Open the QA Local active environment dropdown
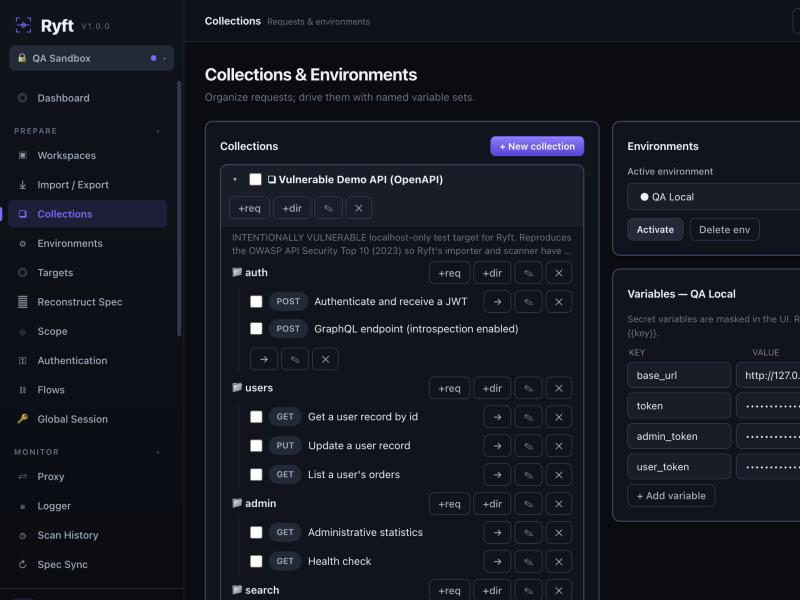The image size is (800, 600). pos(714,197)
